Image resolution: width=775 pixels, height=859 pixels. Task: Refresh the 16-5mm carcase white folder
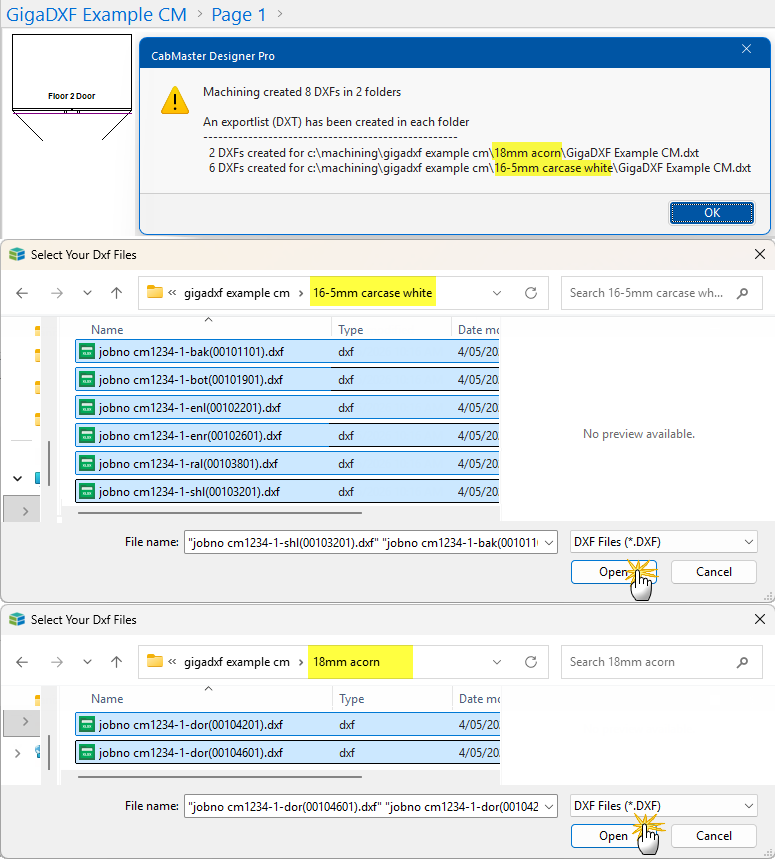coord(531,293)
